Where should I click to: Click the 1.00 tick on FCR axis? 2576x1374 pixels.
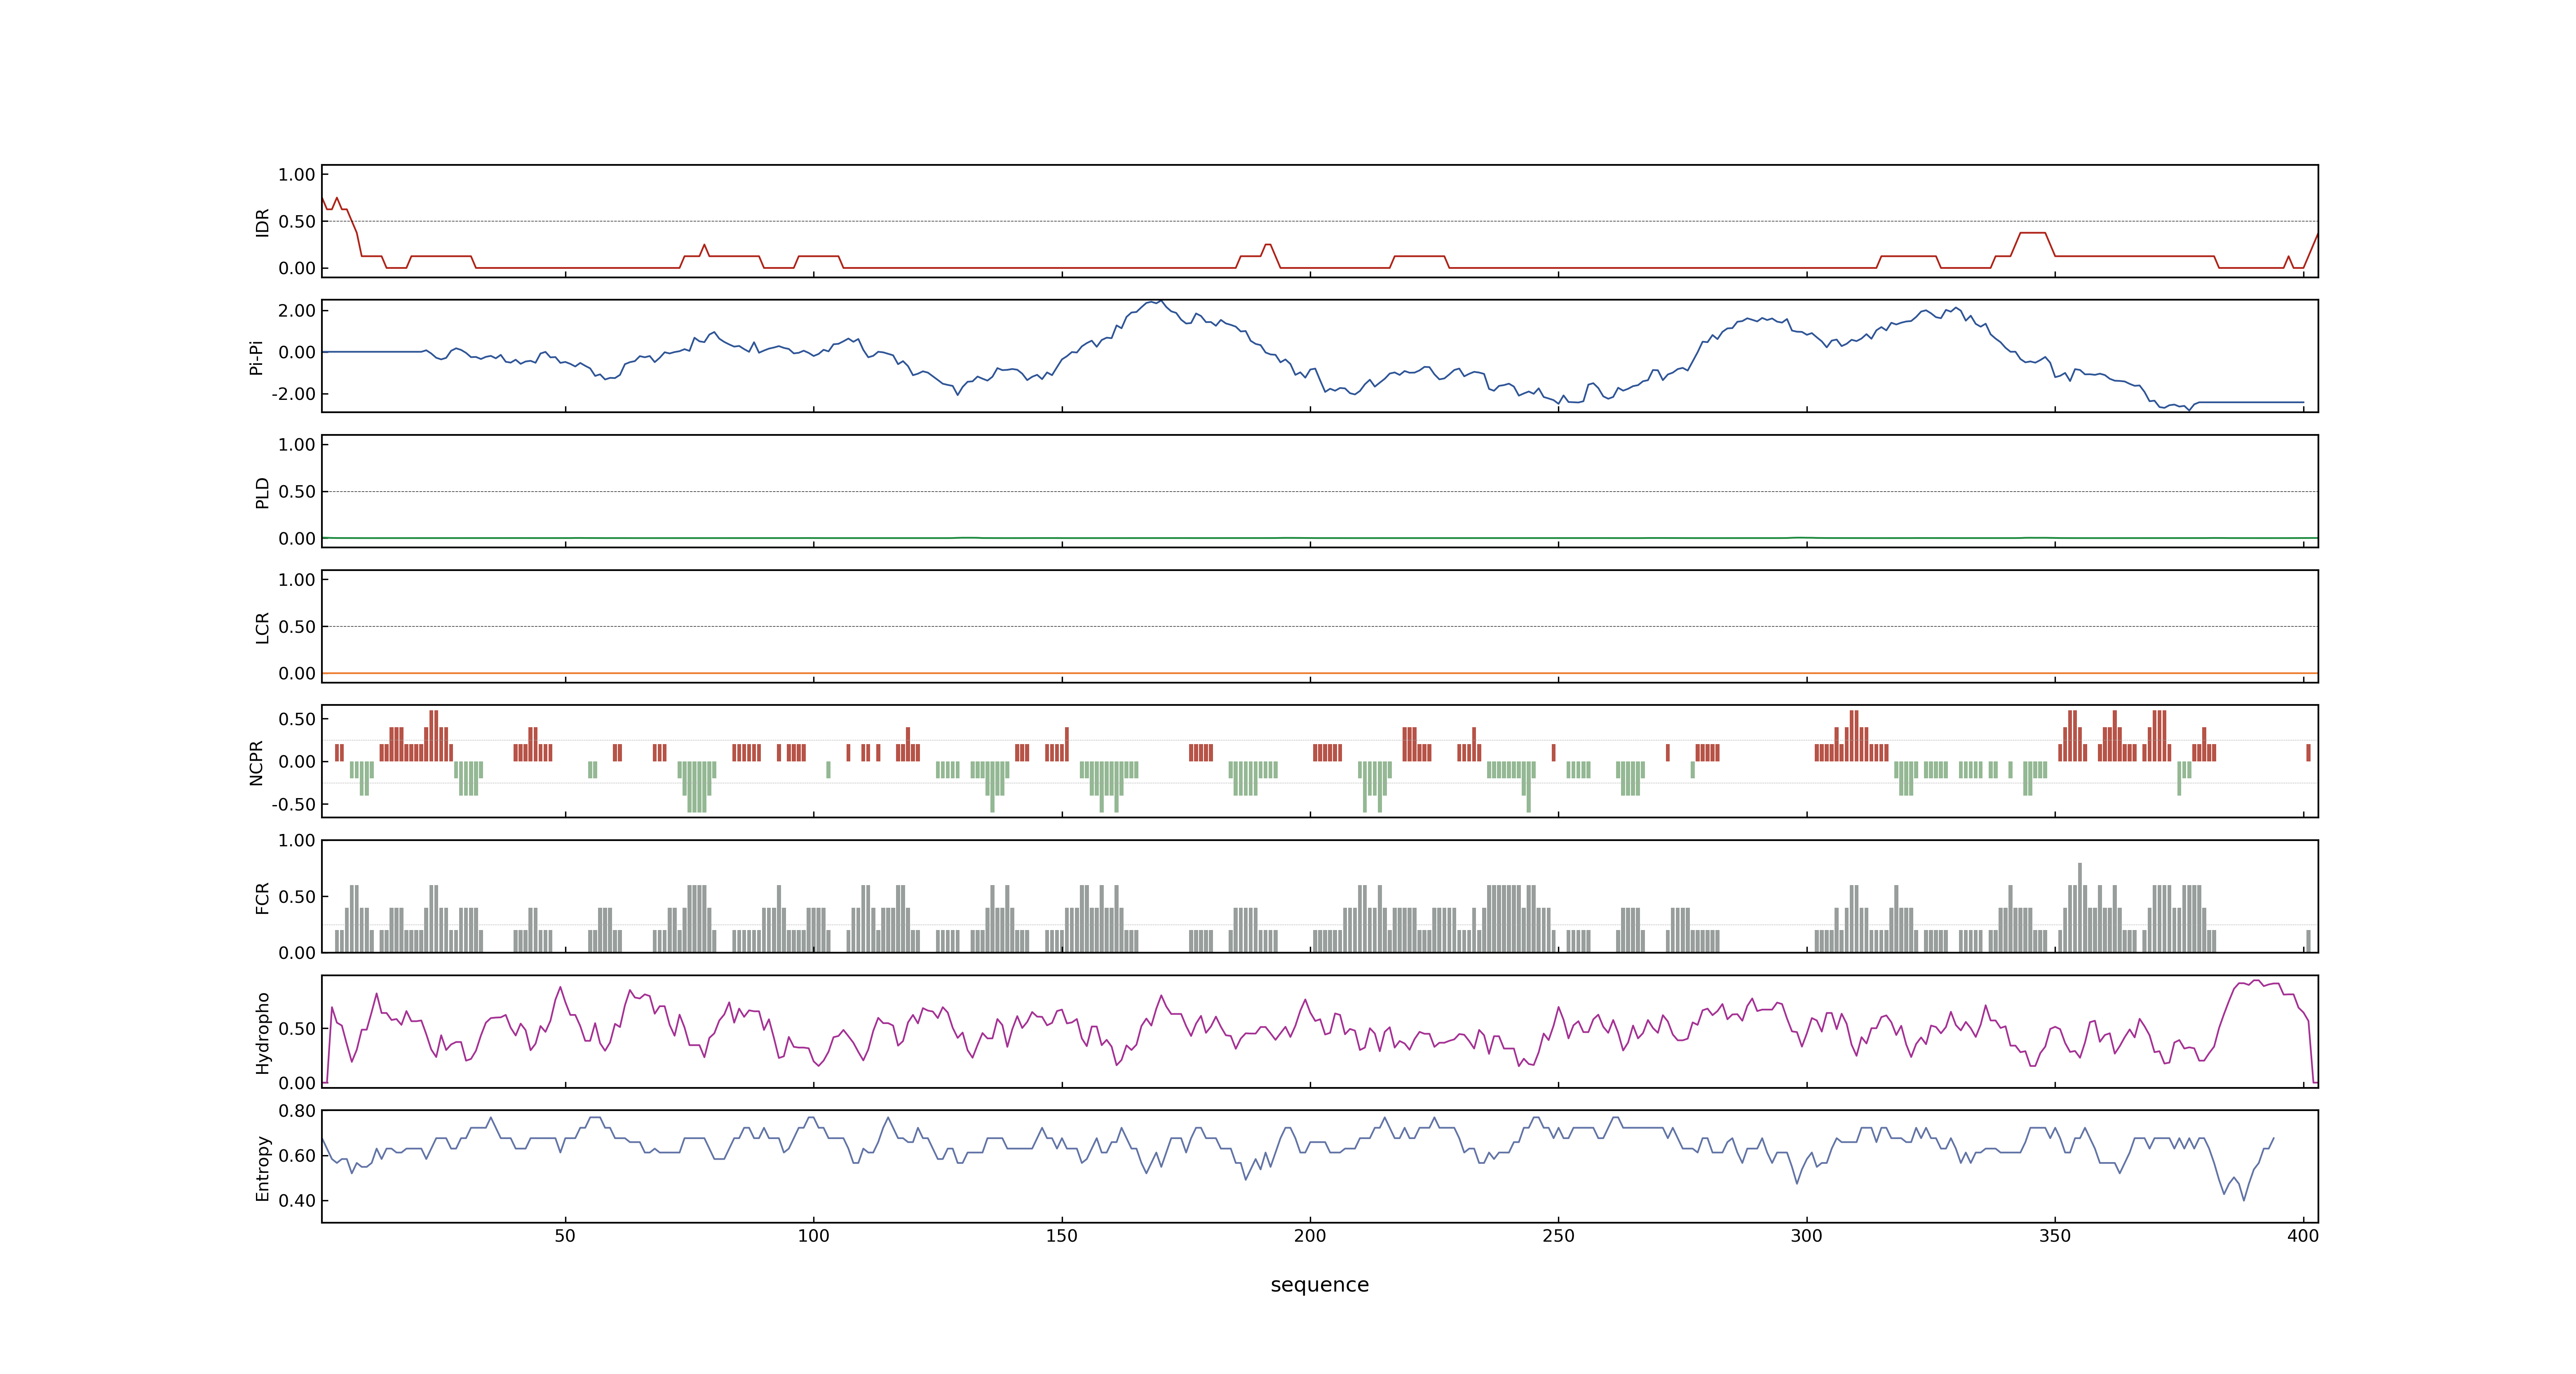coord(297,841)
